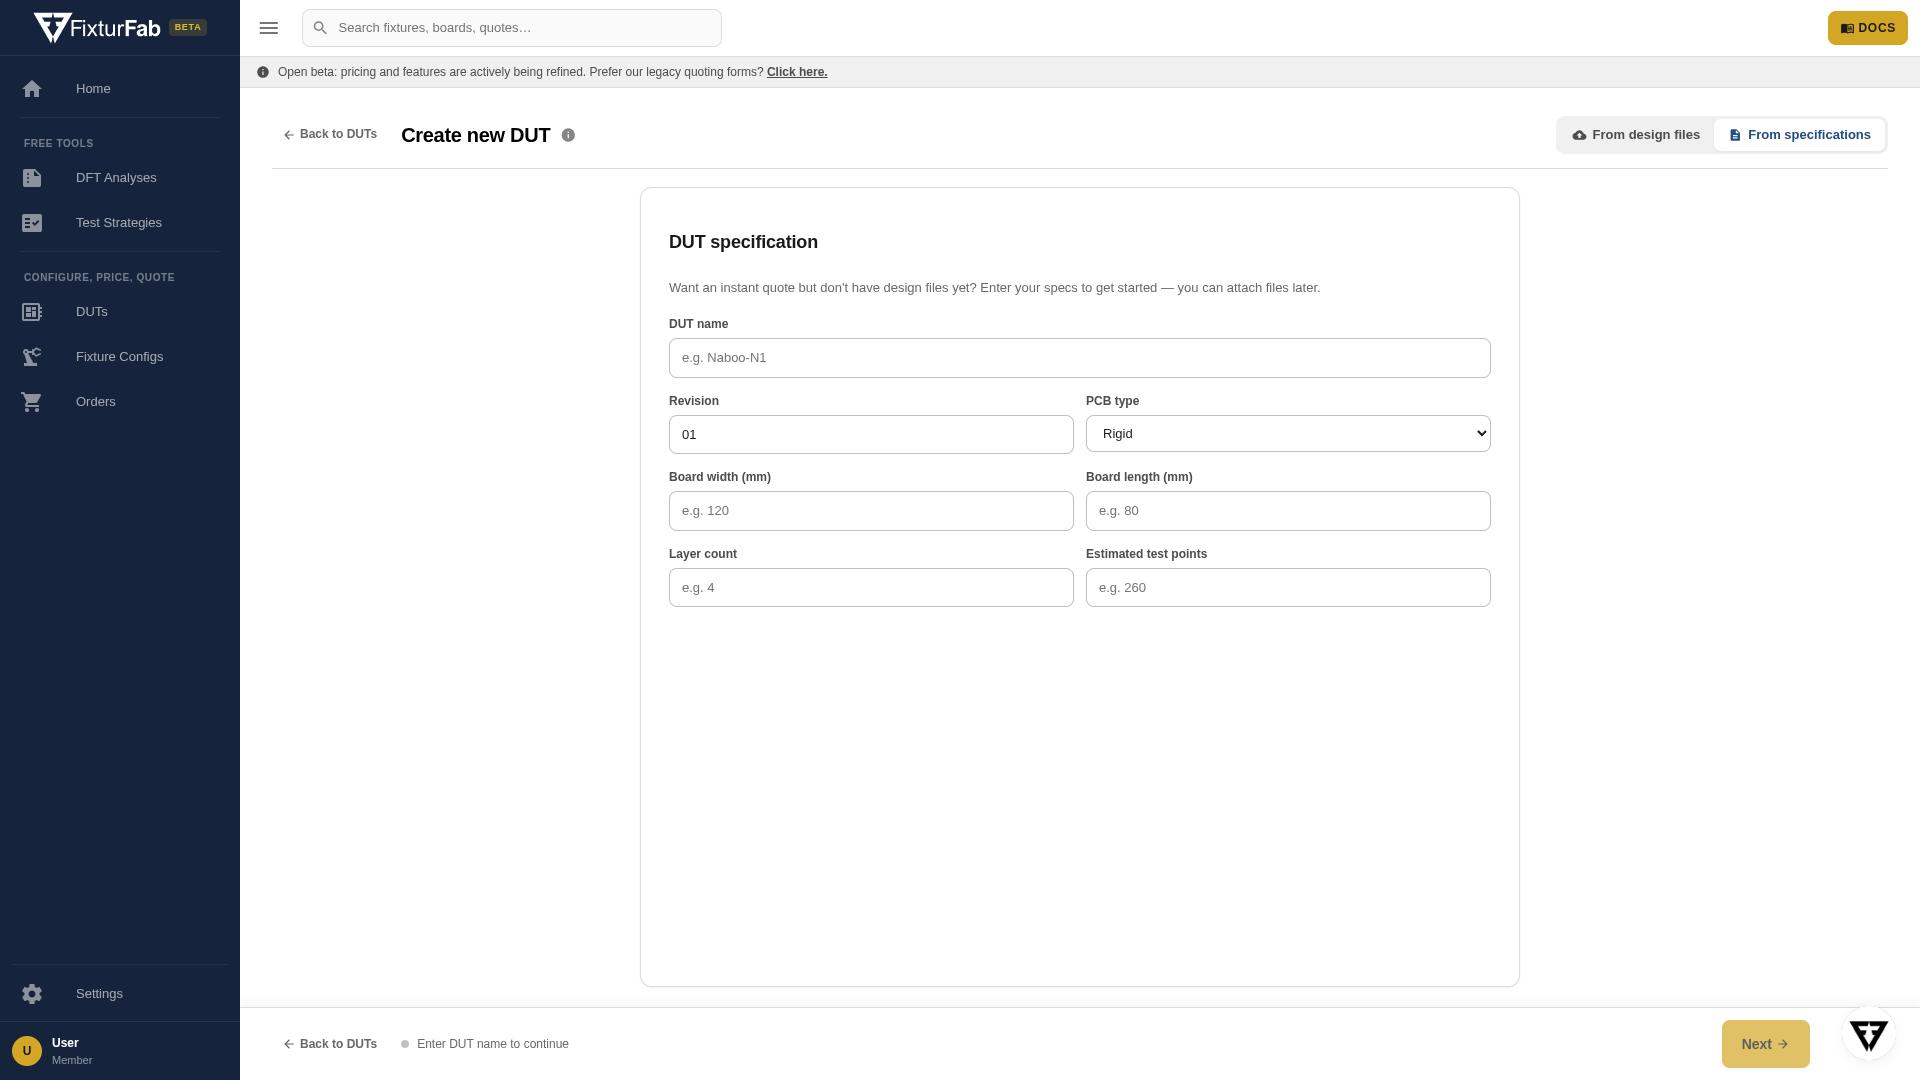The height and width of the screenshot is (1080, 1920).
Task: Open the Orders cart icon
Action: [32, 402]
